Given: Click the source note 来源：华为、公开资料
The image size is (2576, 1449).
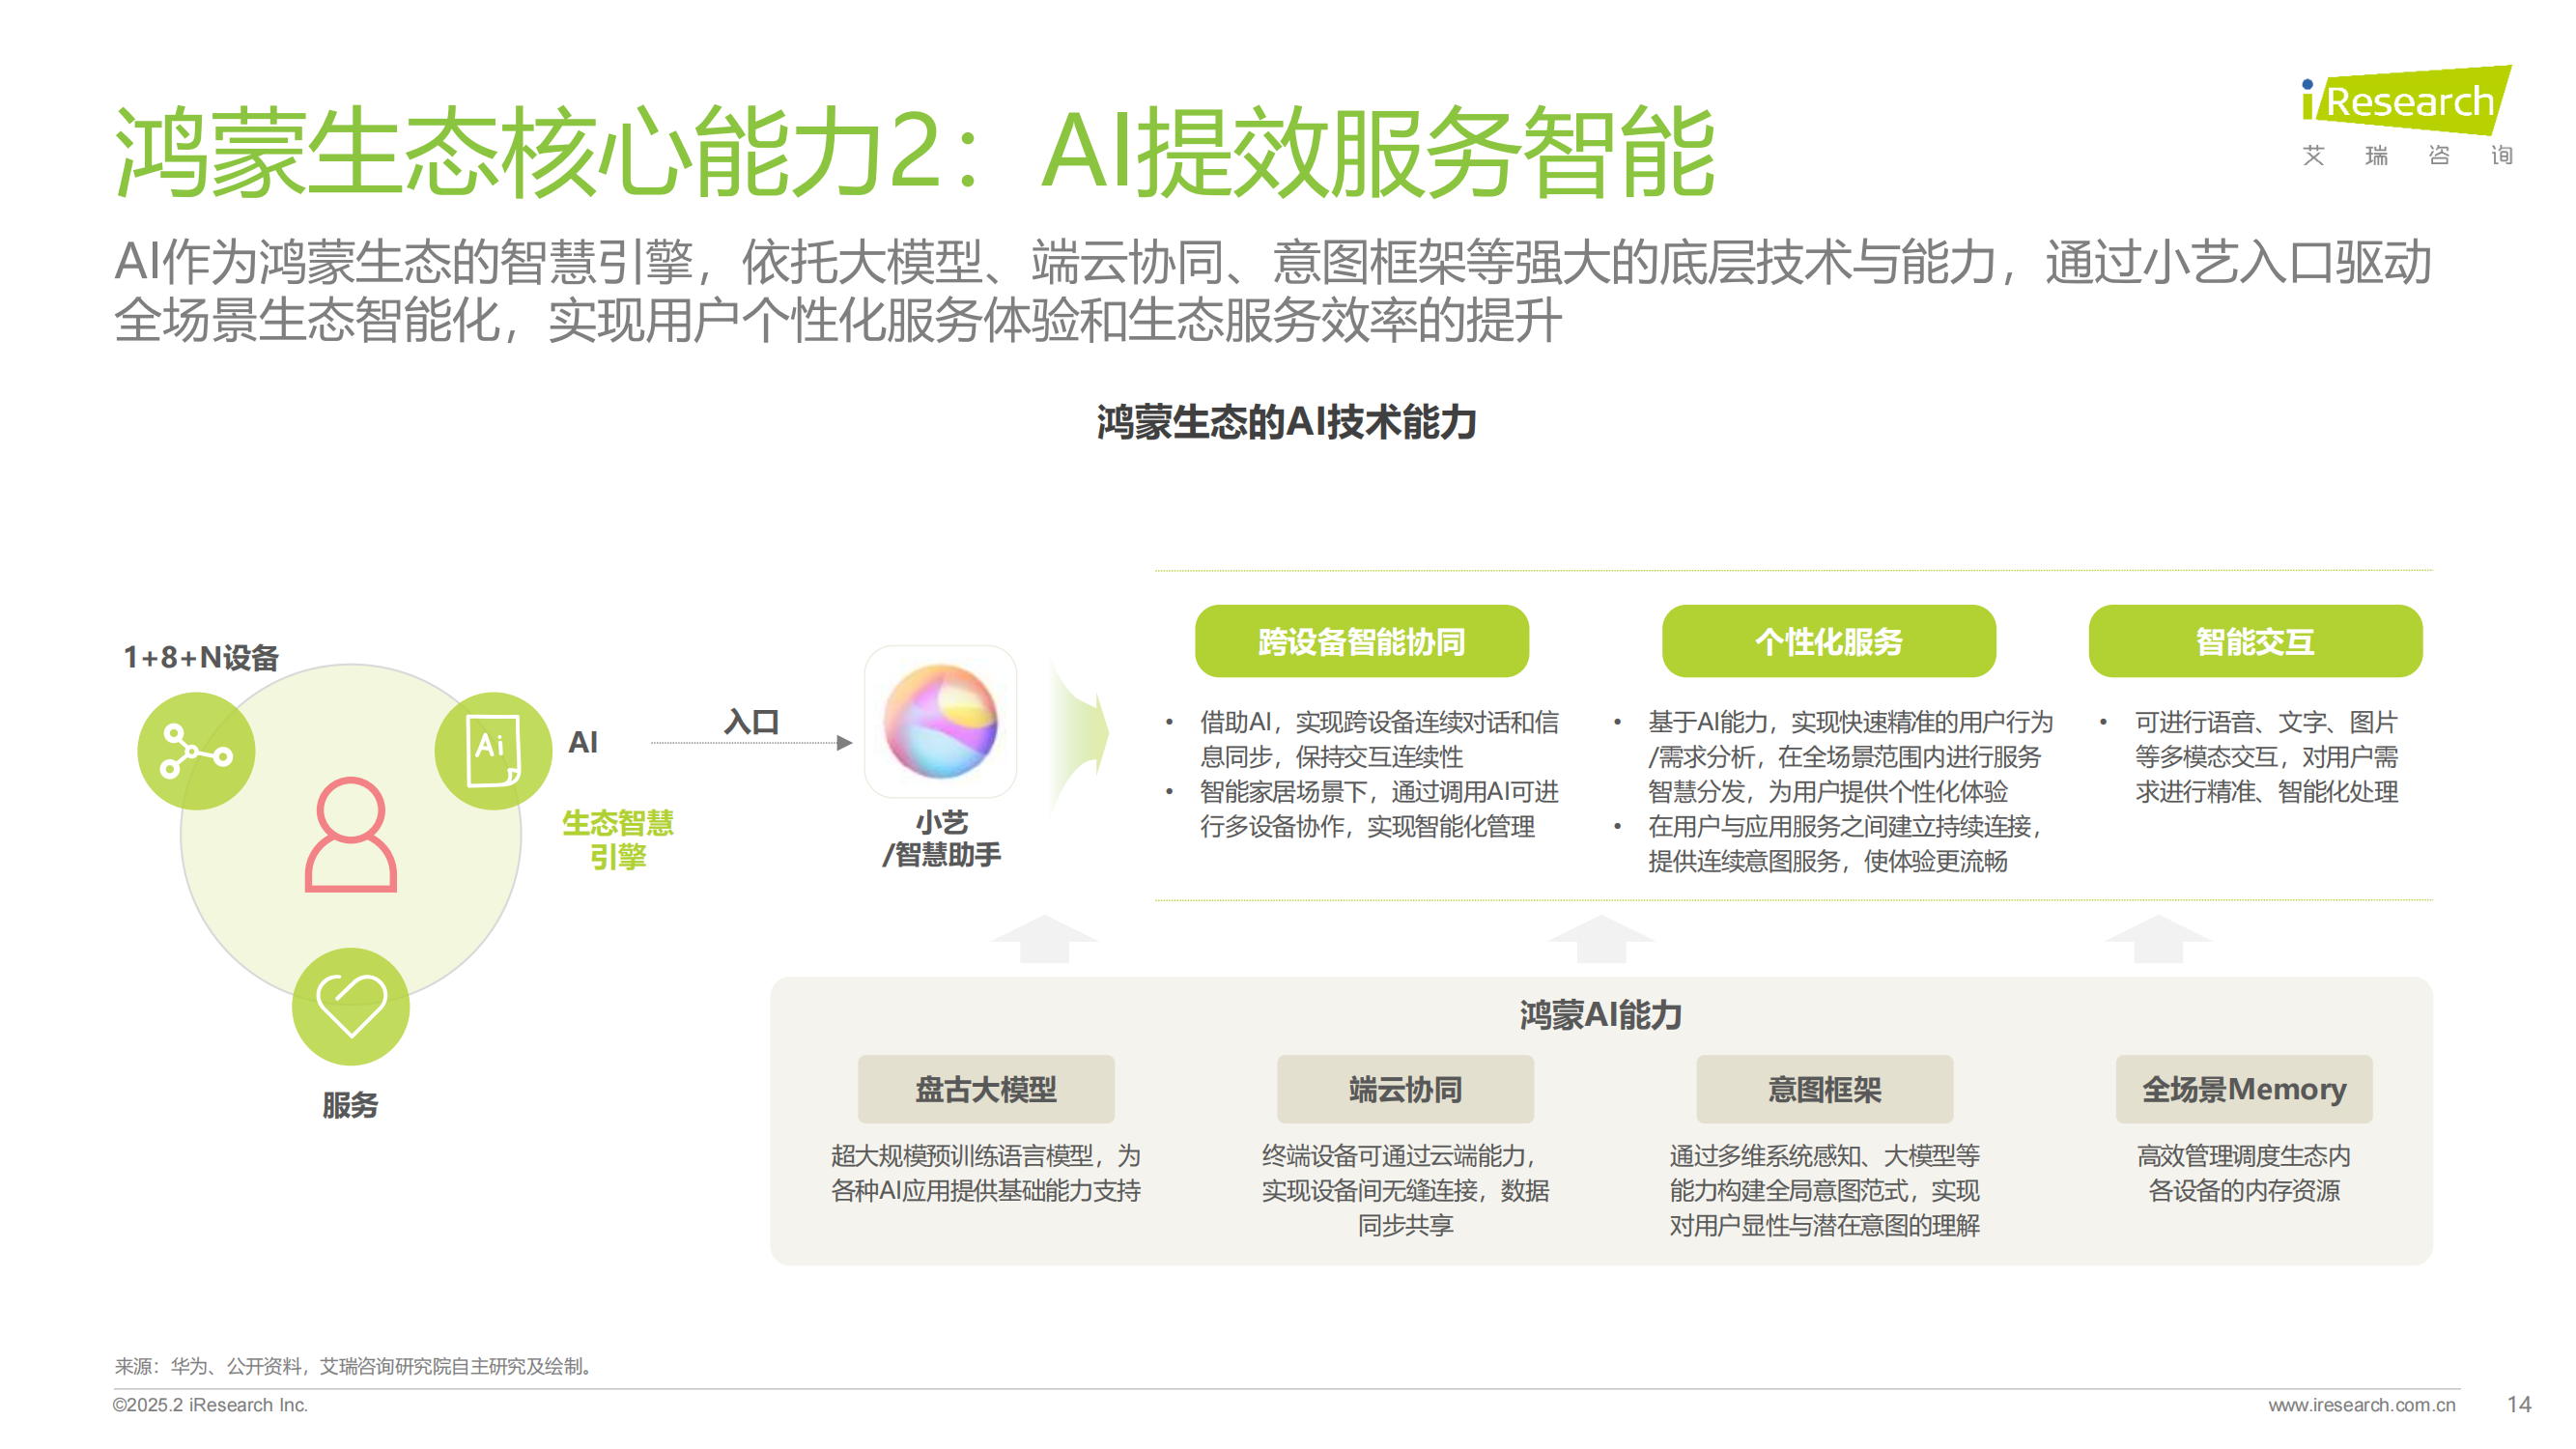Looking at the screenshot, I should click(356, 1366).
